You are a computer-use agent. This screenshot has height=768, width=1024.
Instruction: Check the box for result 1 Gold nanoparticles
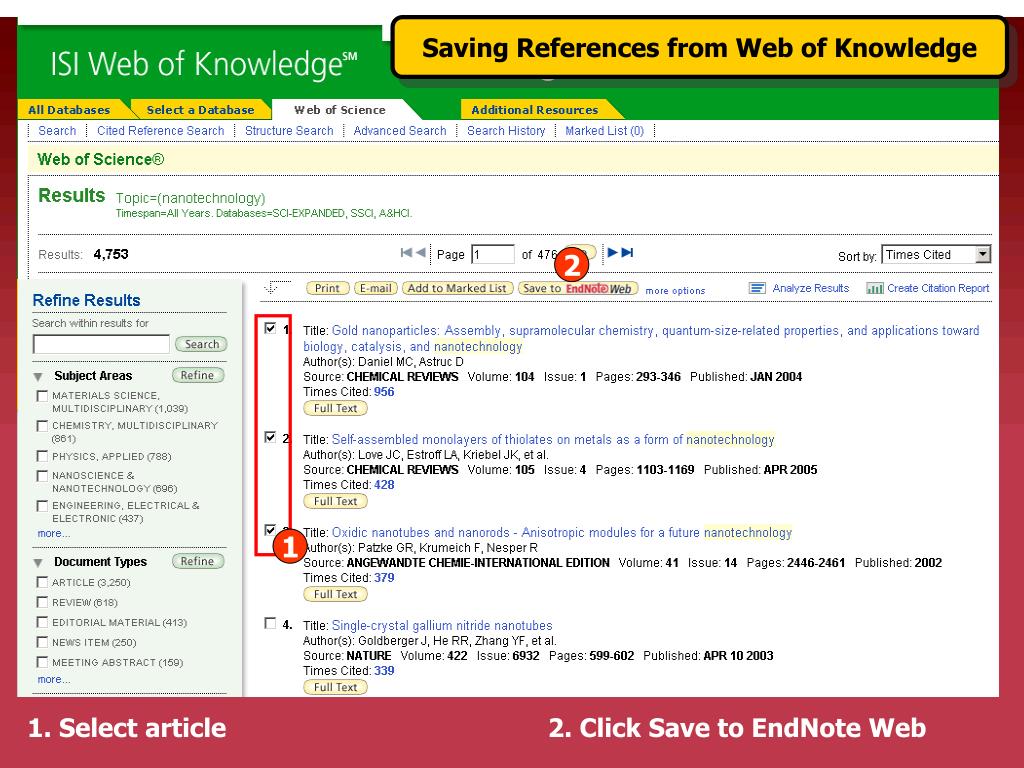click(270, 328)
